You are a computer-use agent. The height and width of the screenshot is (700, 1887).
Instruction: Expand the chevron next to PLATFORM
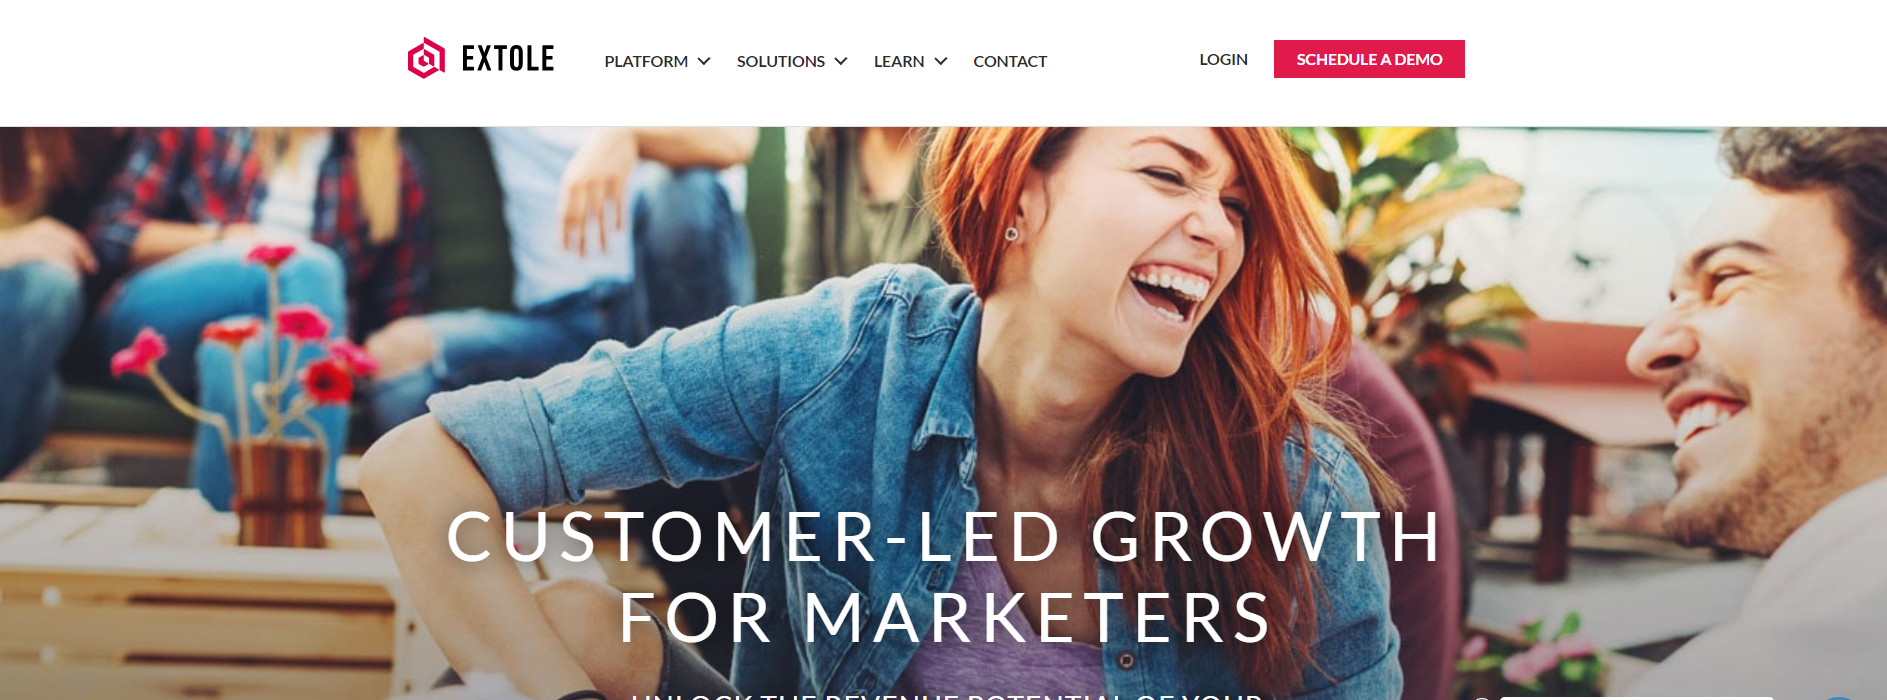[x=704, y=61]
